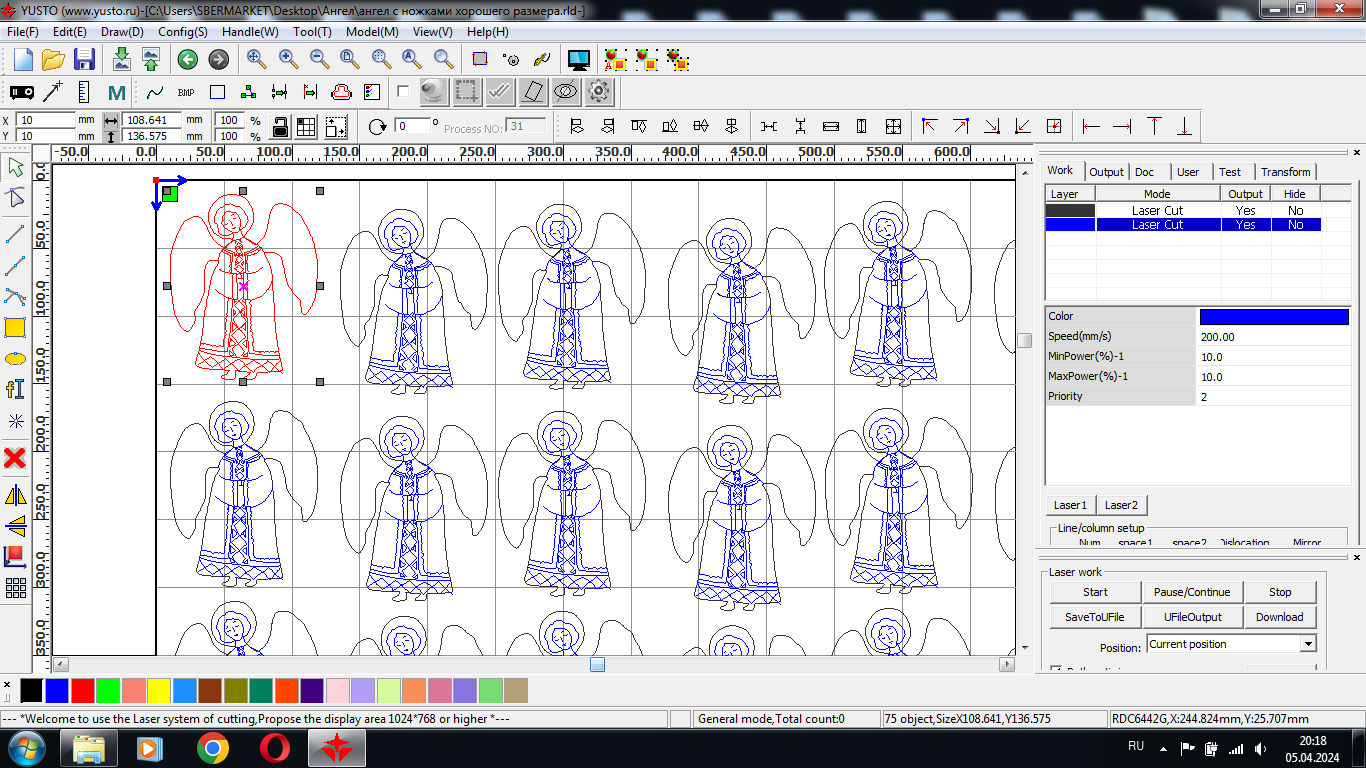Open the Handle(W) menu
Viewport: 1366px width, 768px height.
point(250,32)
